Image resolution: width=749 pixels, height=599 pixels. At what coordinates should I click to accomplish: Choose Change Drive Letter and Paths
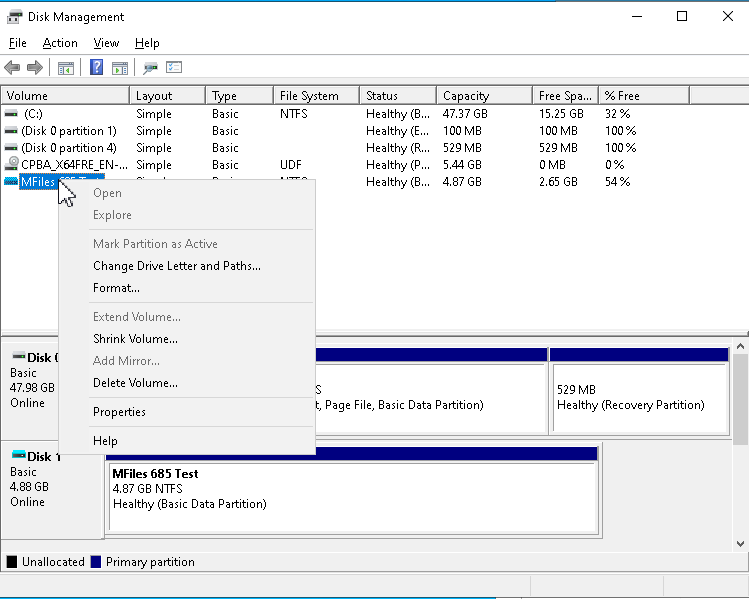pyautogui.click(x=177, y=266)
